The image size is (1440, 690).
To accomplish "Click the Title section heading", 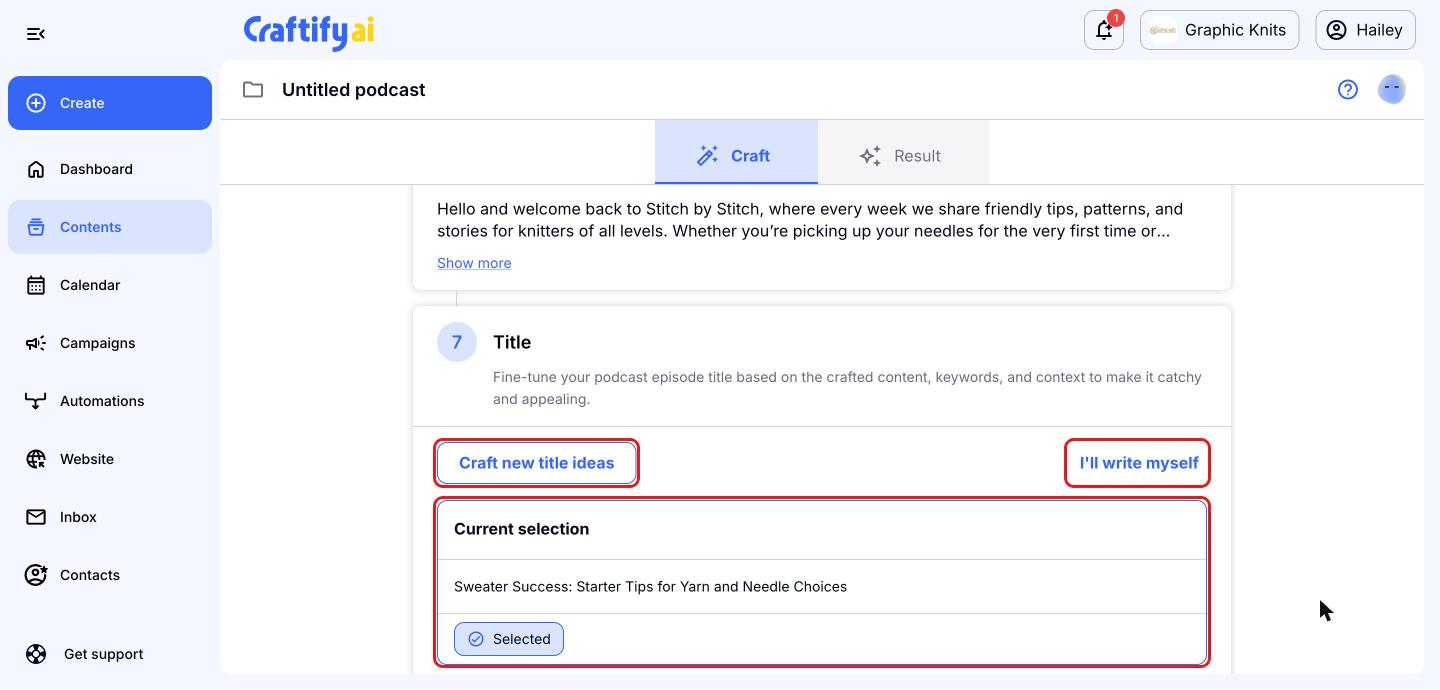I will tap(512, 342).
